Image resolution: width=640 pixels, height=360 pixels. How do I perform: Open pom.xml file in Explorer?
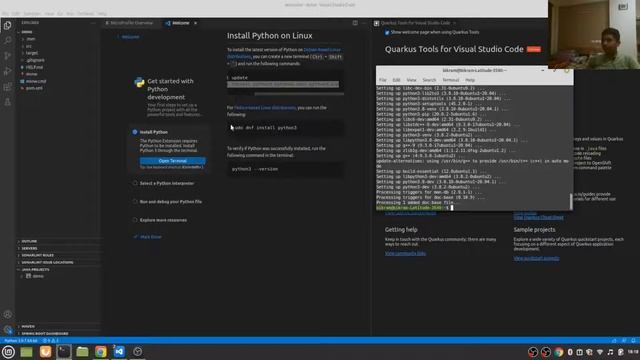[34, 88]
